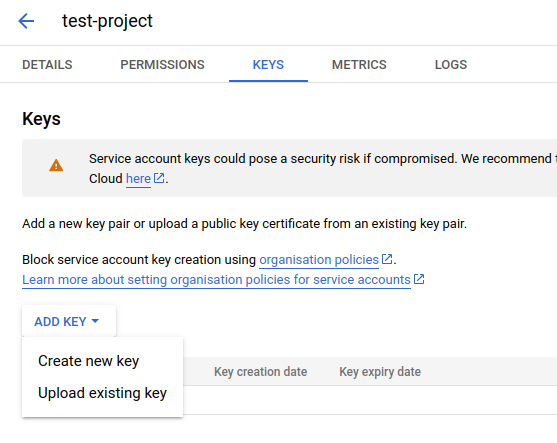
Task: Click the 'Key expiry date' column header
Action: 380,372
